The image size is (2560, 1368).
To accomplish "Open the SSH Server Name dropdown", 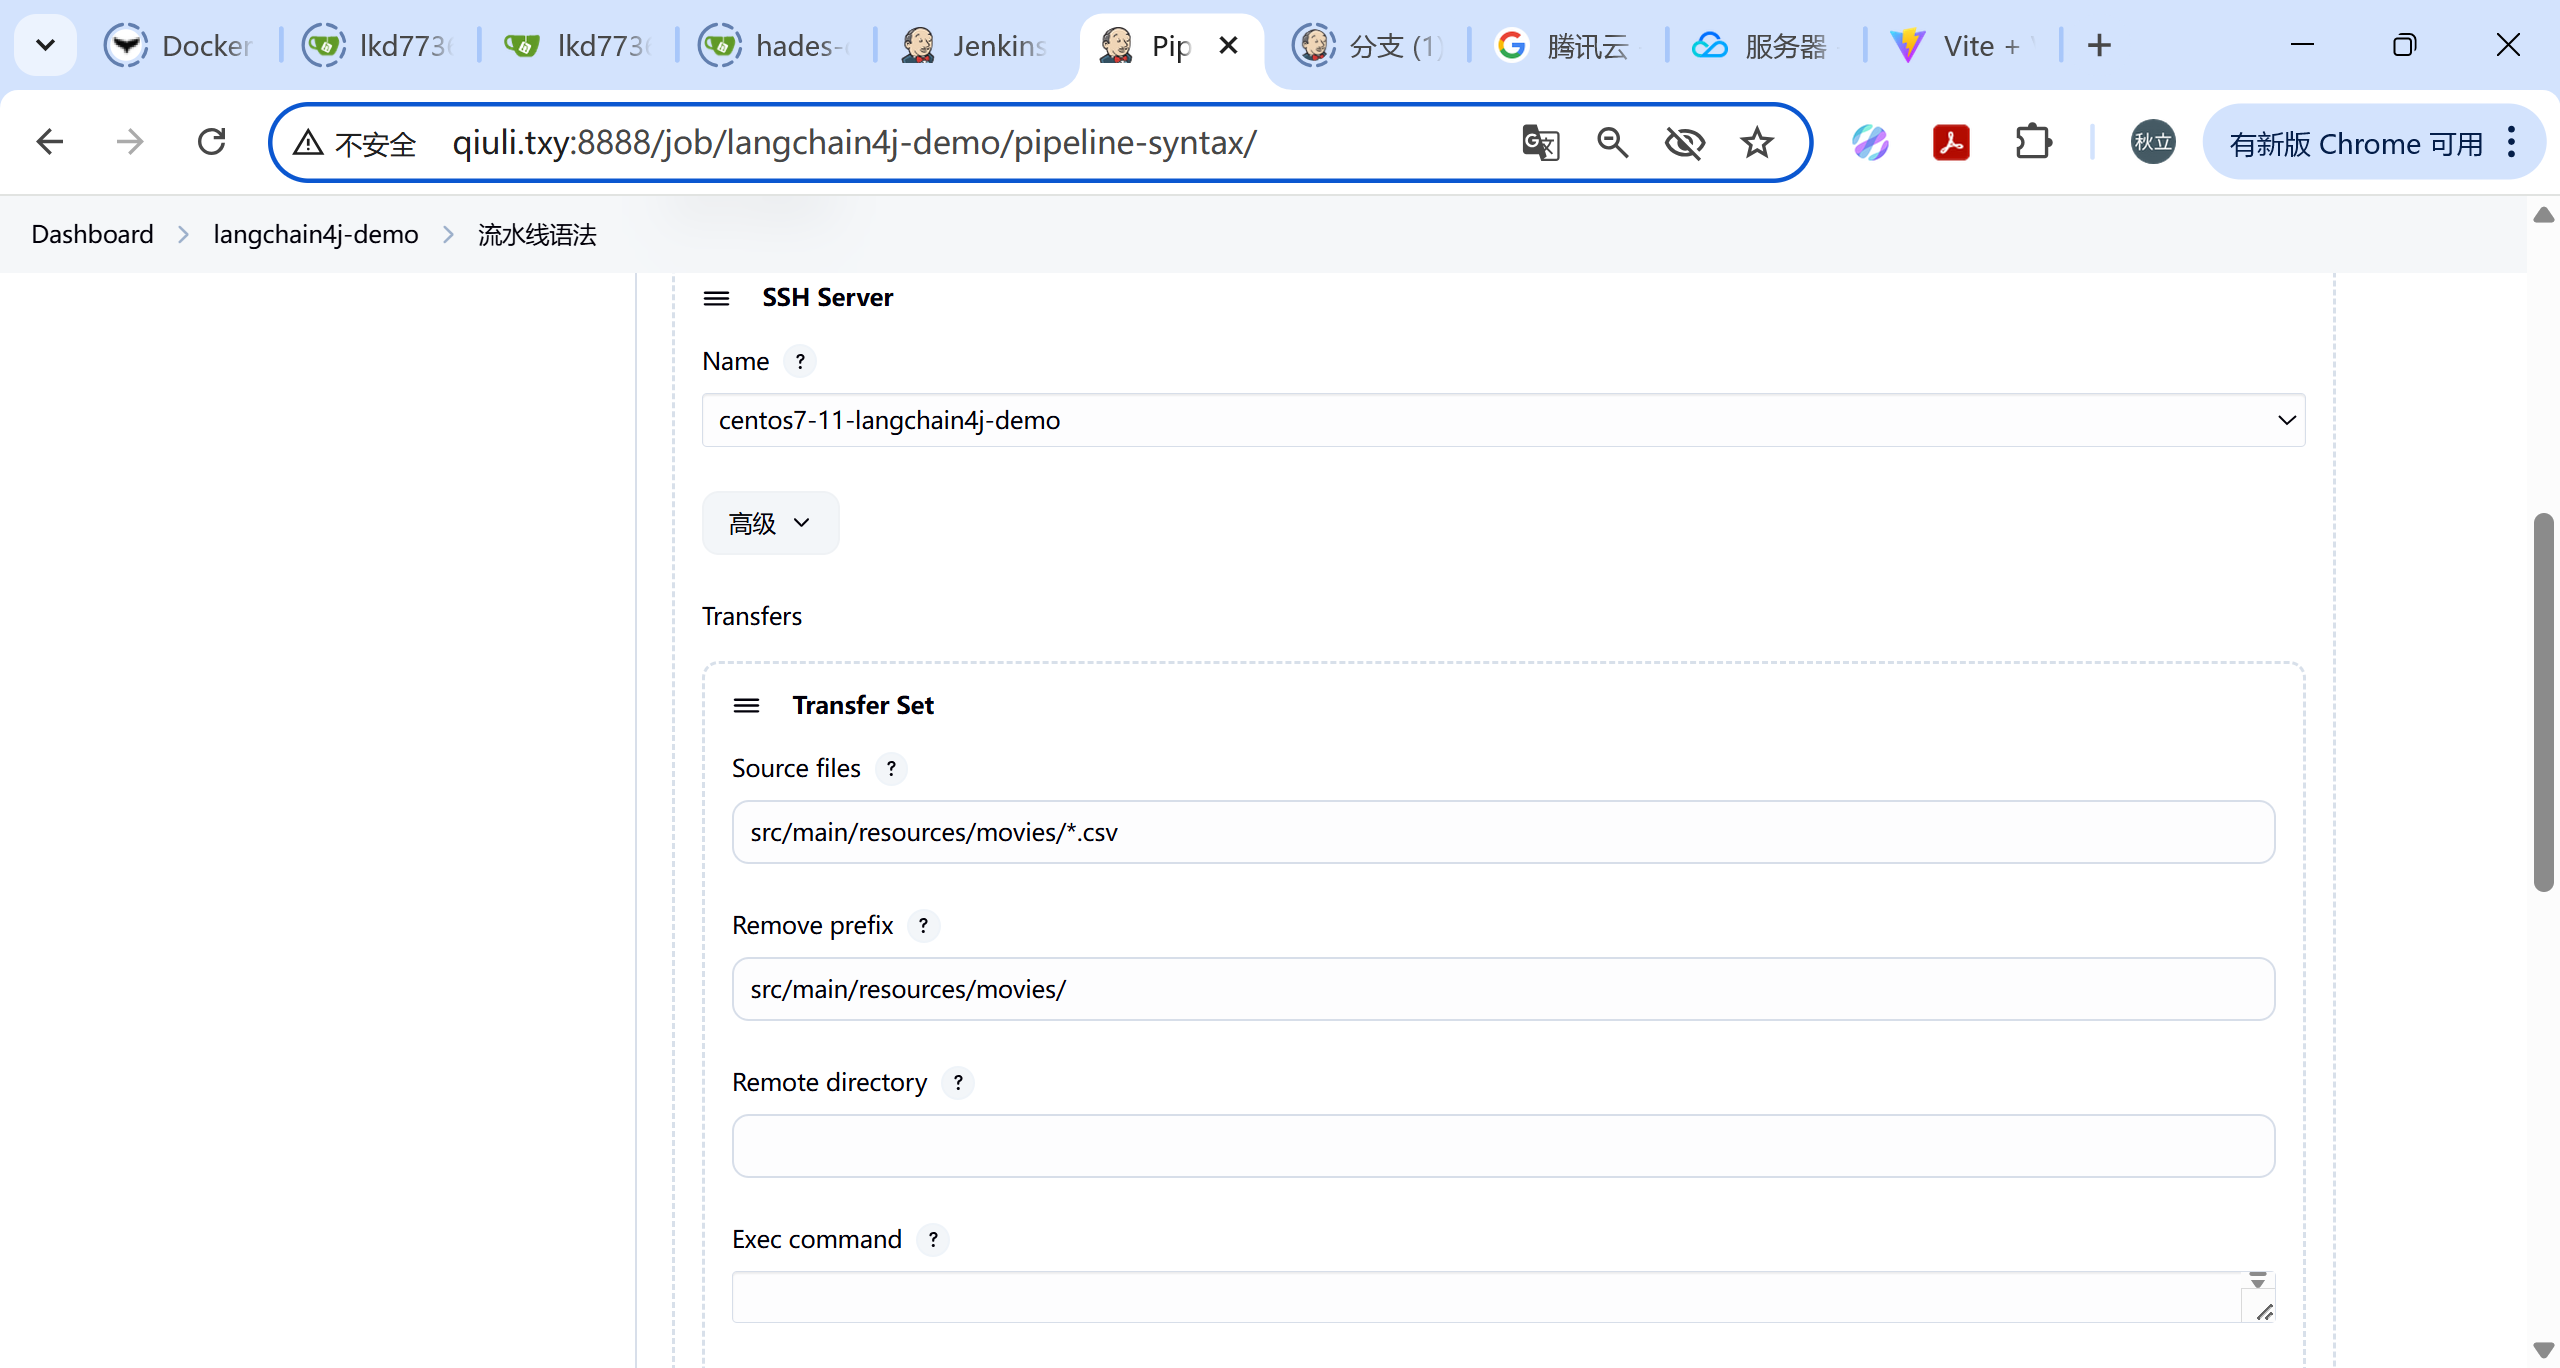I will pyautogui.click(x=1503, y=421).
